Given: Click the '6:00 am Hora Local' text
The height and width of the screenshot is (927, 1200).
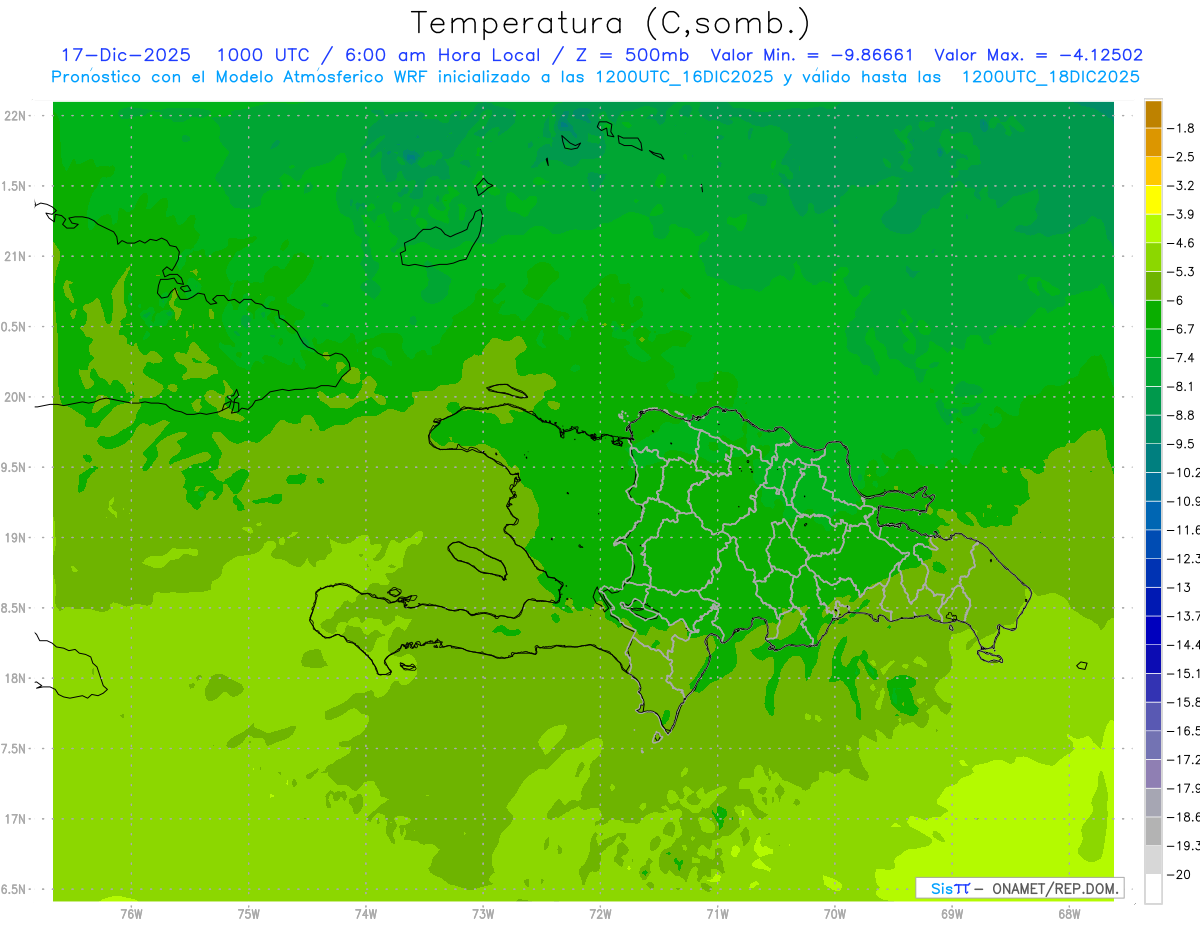Looking at the screenshot, I should (x=445, y=55).
